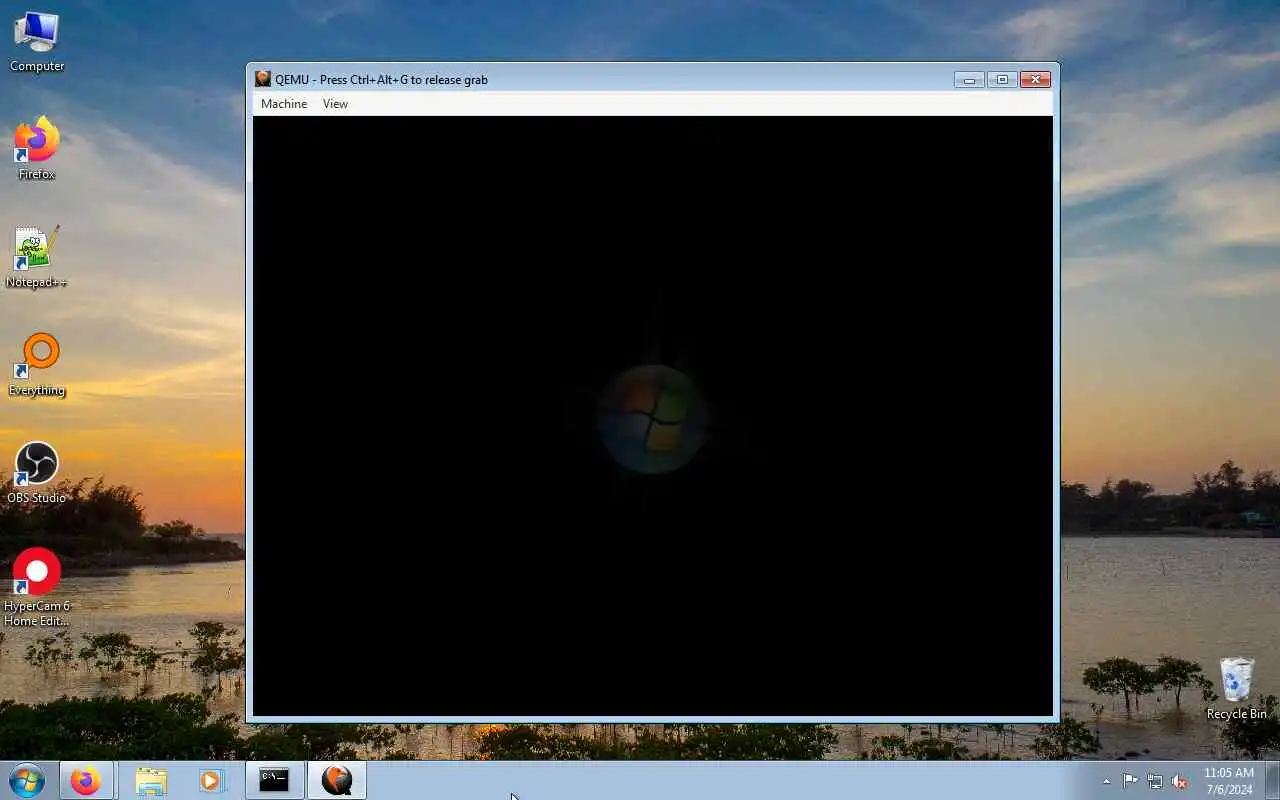Minimize the QEMU window
The image size is (1280, 800).
click(969, 80)
